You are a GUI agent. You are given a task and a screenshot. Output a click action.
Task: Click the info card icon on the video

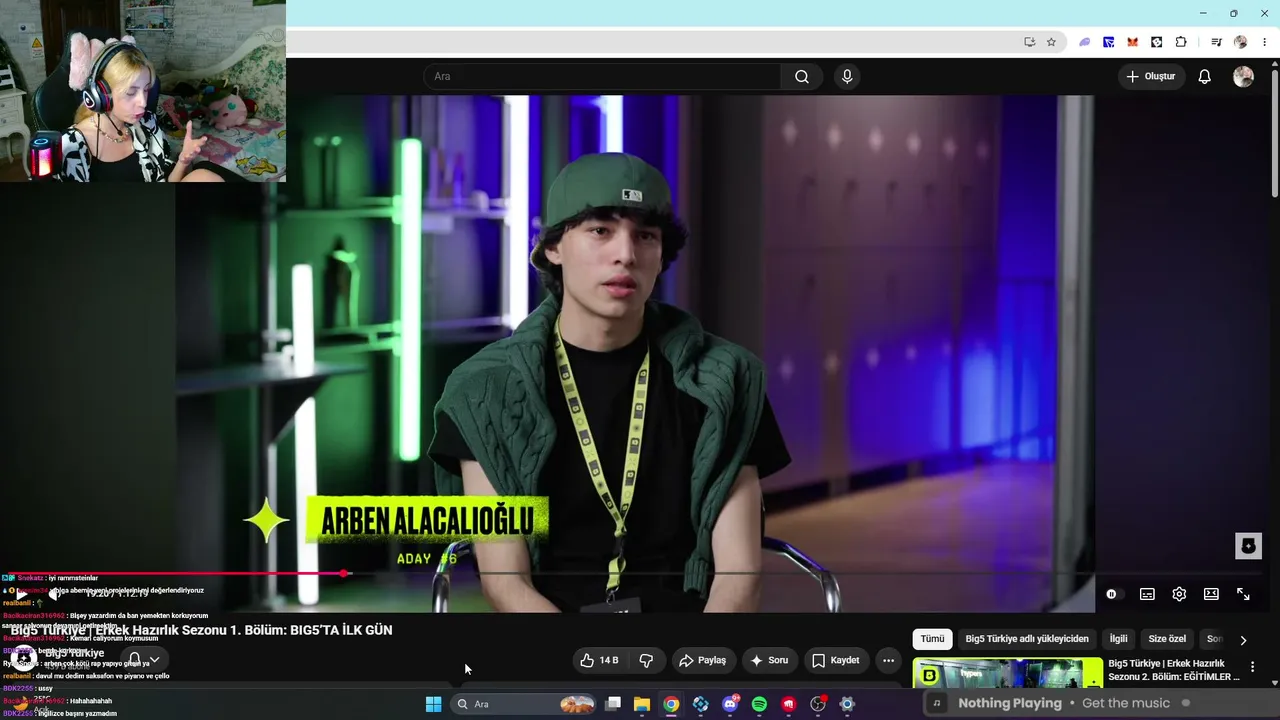(1248, 546)
